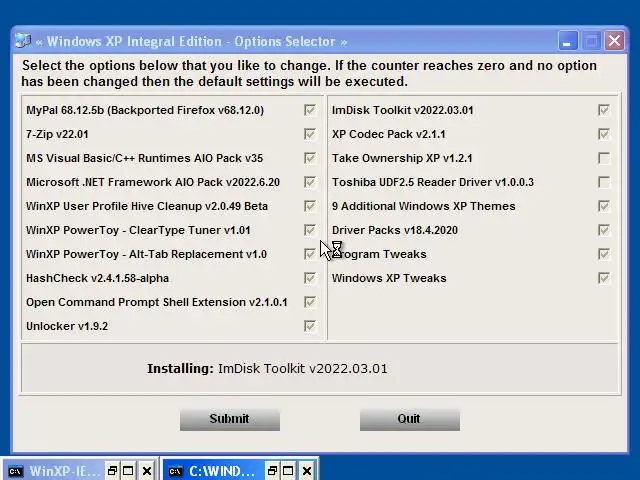Toggle the MyPal 68.12.5b checkbox
The width and height of the screenshot is (640, 480).
309,110
